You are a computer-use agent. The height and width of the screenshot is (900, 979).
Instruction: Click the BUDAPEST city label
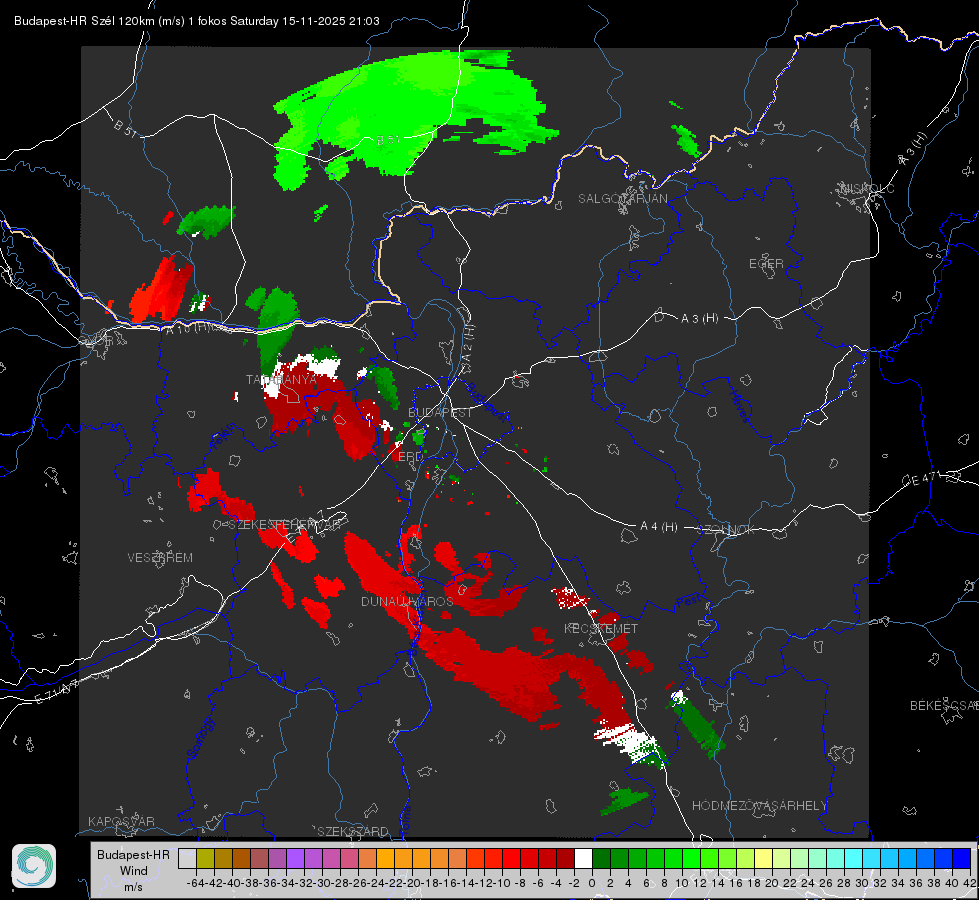click(x=440, y=412)
